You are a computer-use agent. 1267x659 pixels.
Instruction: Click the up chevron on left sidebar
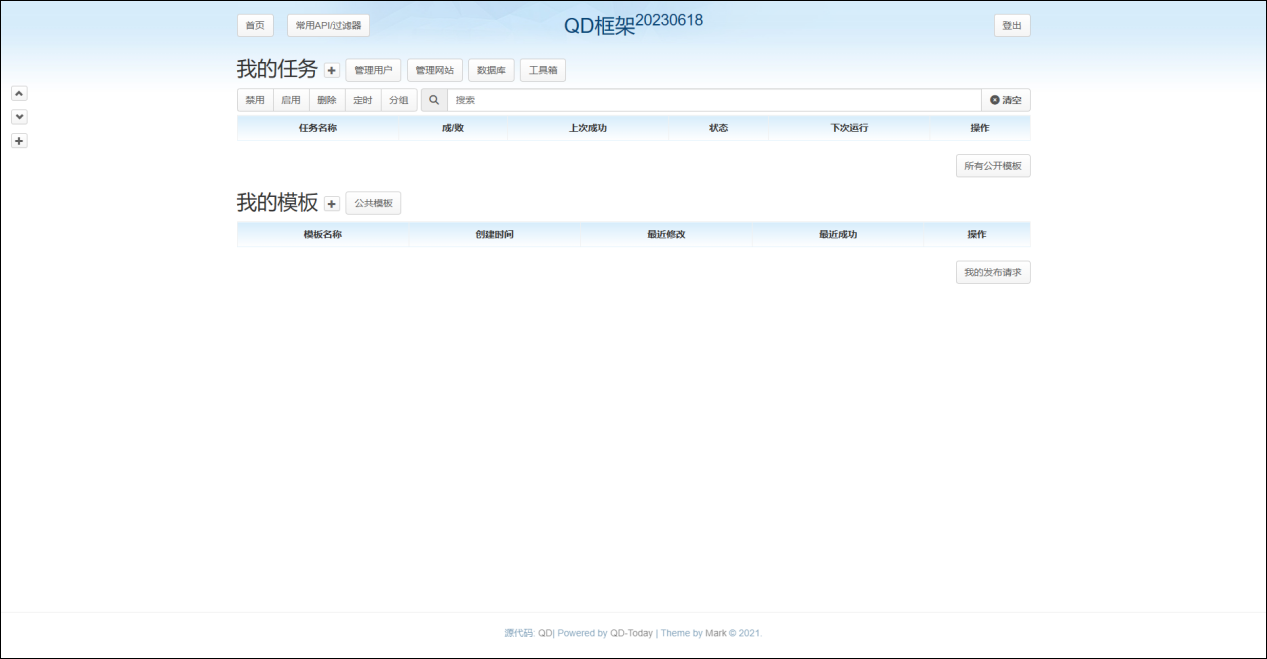point(19,93)
